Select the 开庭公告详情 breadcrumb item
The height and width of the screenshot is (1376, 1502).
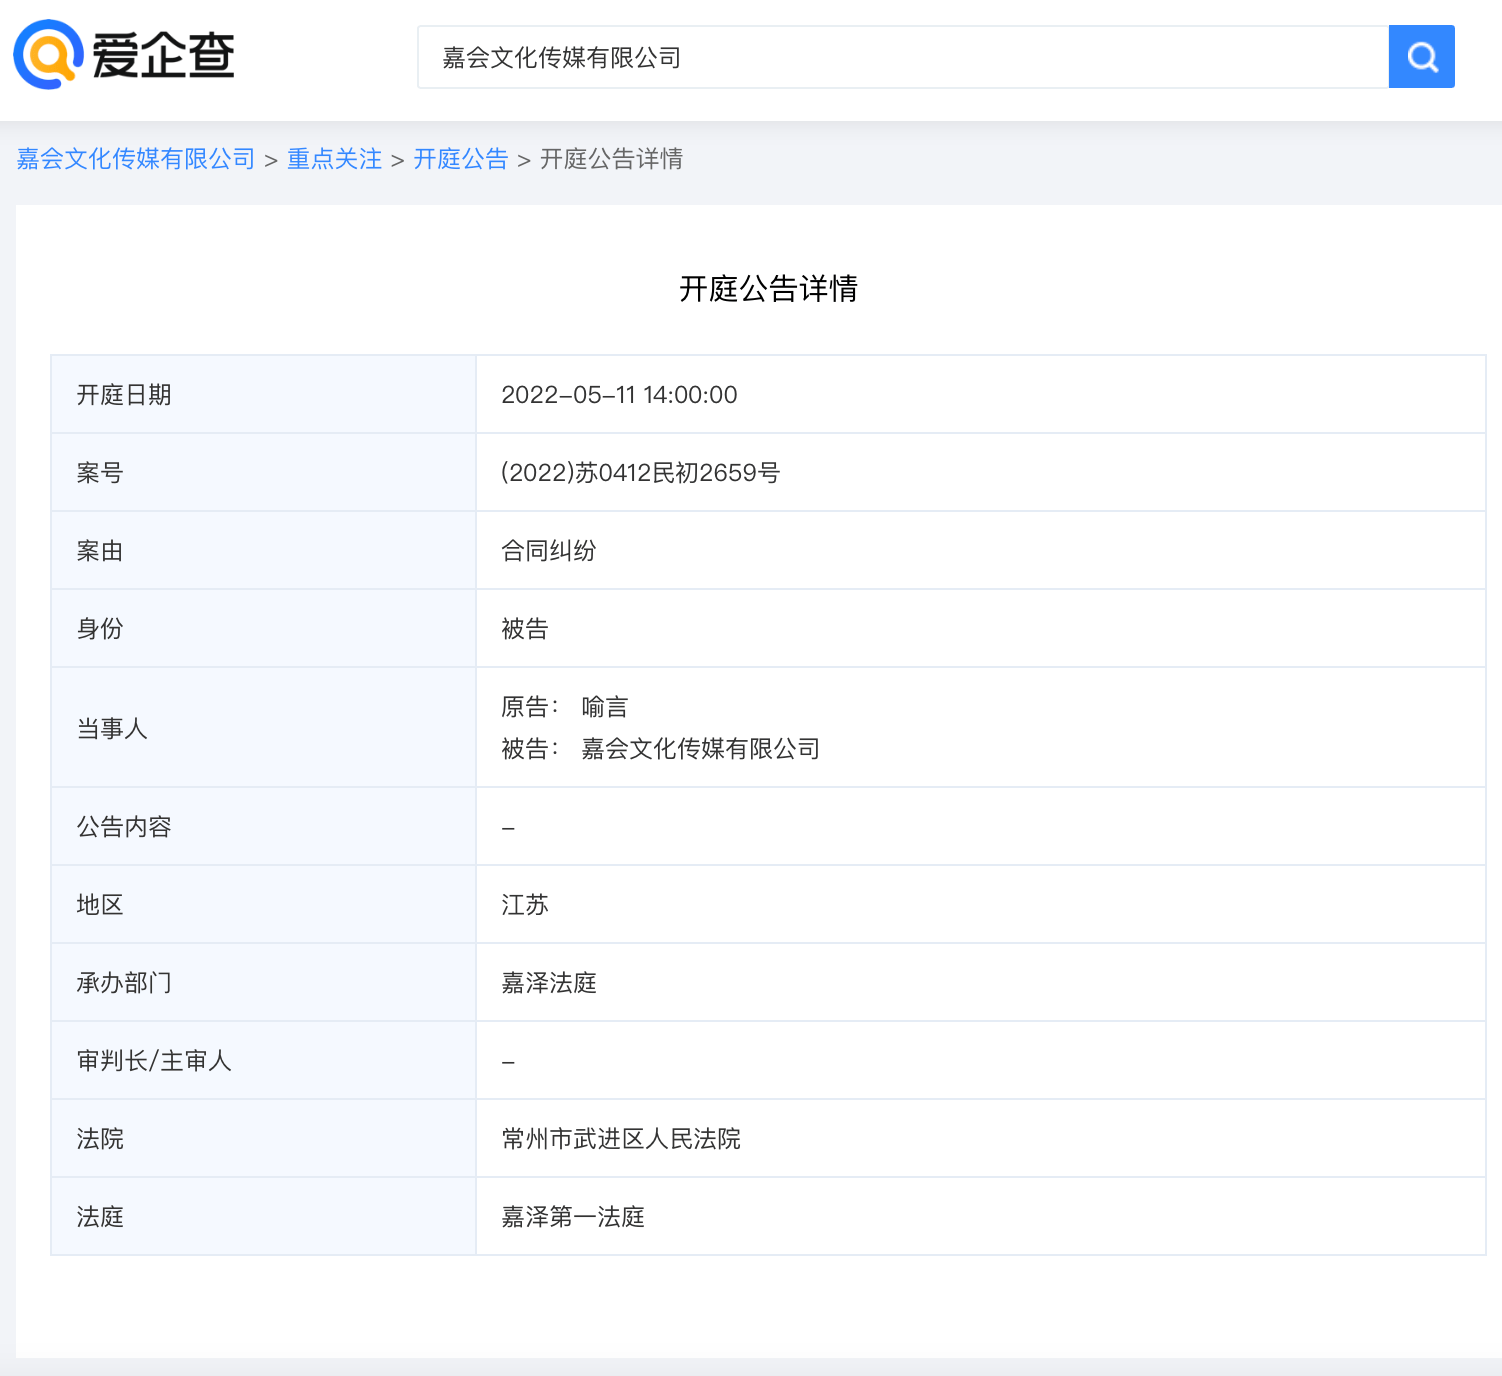pyautogui.click(x=612, y=159)
